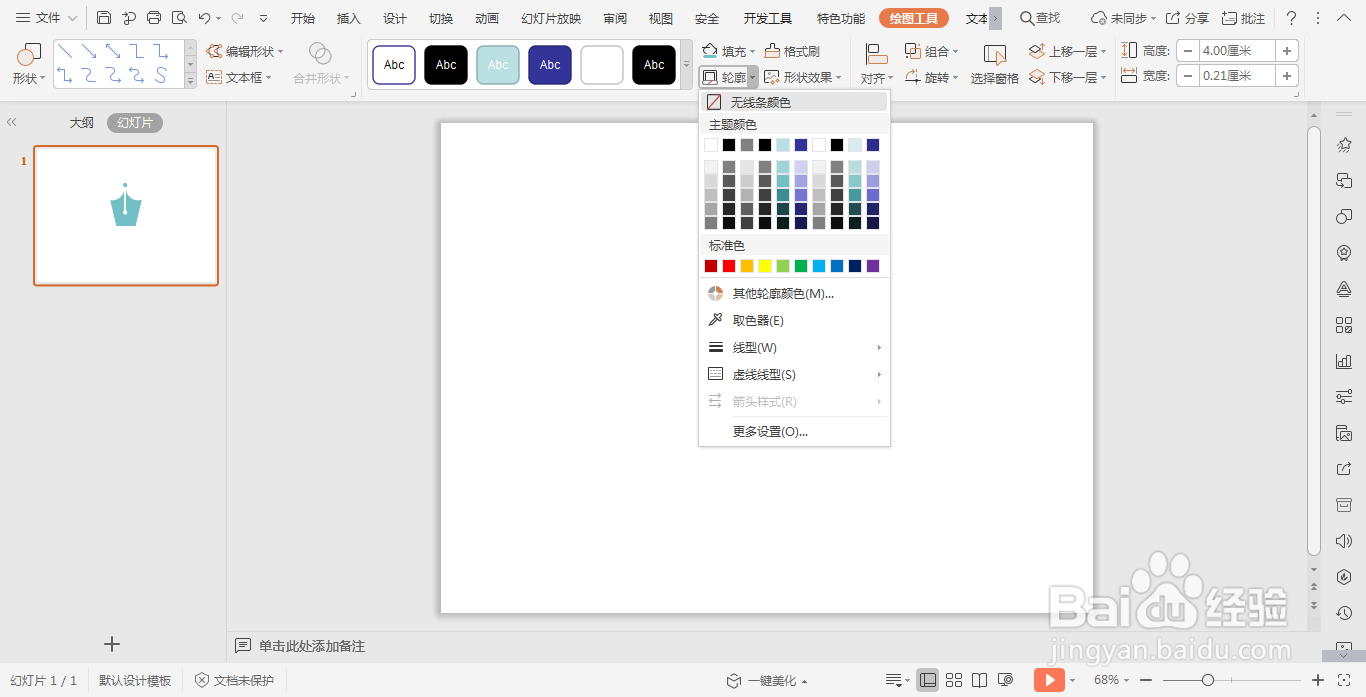Open the 组合 group dropdown
The height and width of the screenshot is (697, 1366).
(x=931, y=51)
